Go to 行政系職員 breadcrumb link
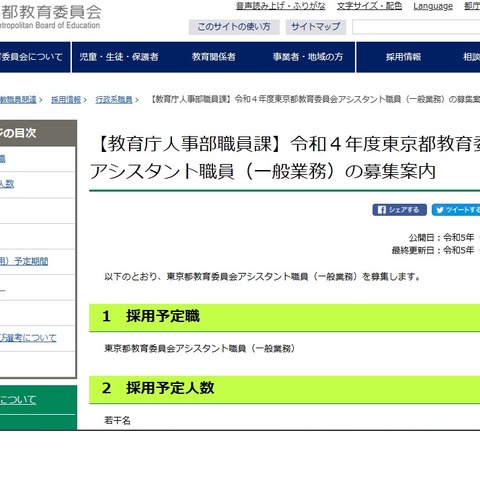The width and height of the screenshot is (480, 480). 114,99
